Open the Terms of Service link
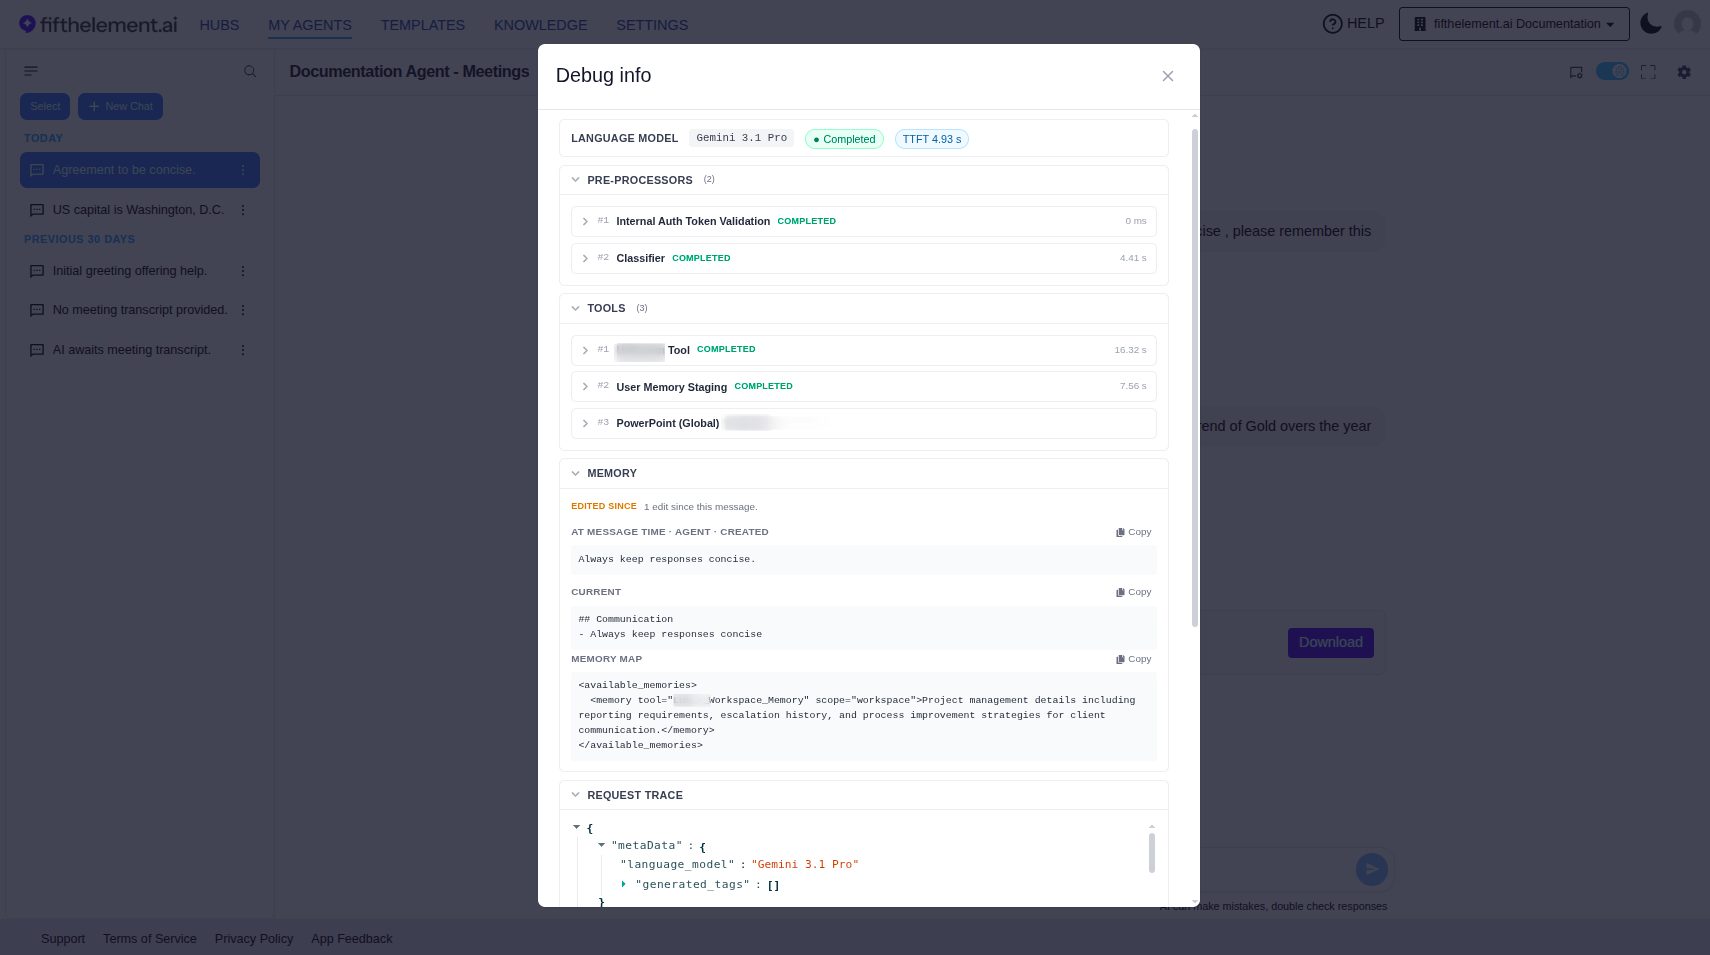This screenshot has height=955, width=1710. tap(150, 939)
